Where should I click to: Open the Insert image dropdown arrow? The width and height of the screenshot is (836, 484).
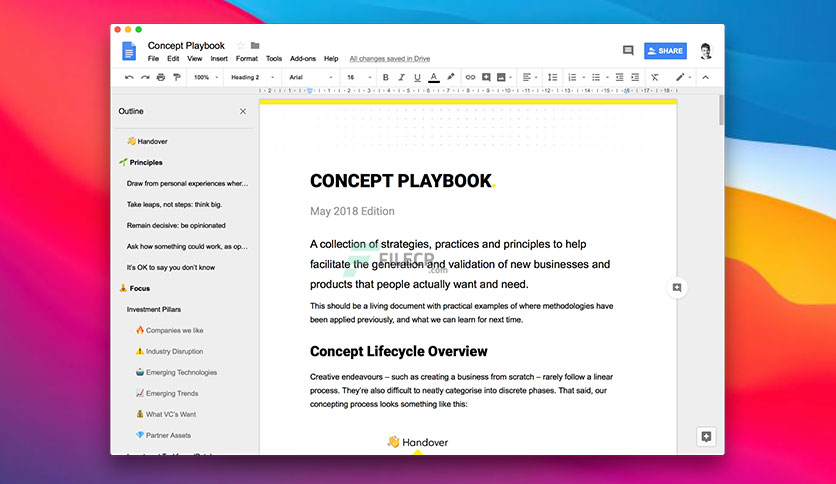click(x=510, y=78)
